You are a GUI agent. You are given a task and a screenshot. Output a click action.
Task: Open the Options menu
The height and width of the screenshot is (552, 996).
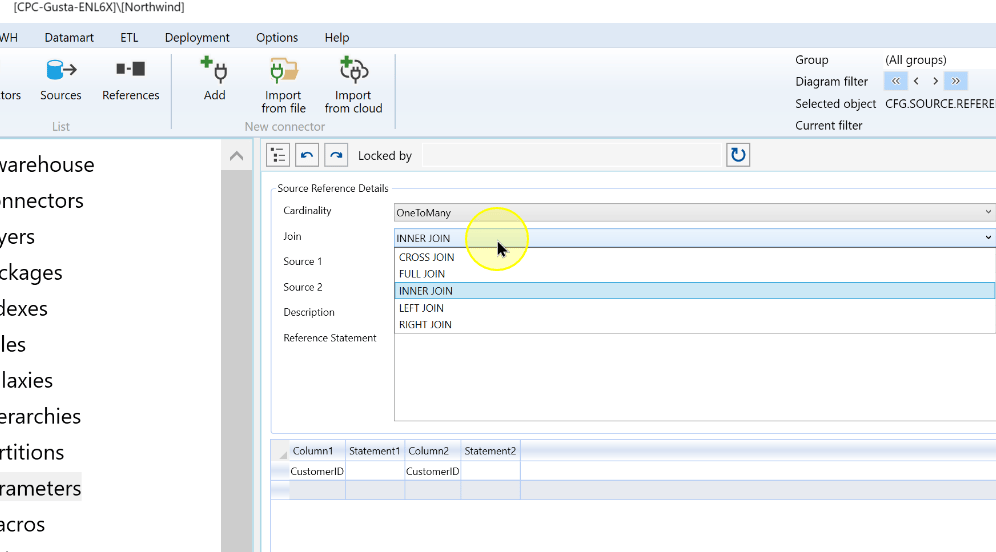coord(277,37)
